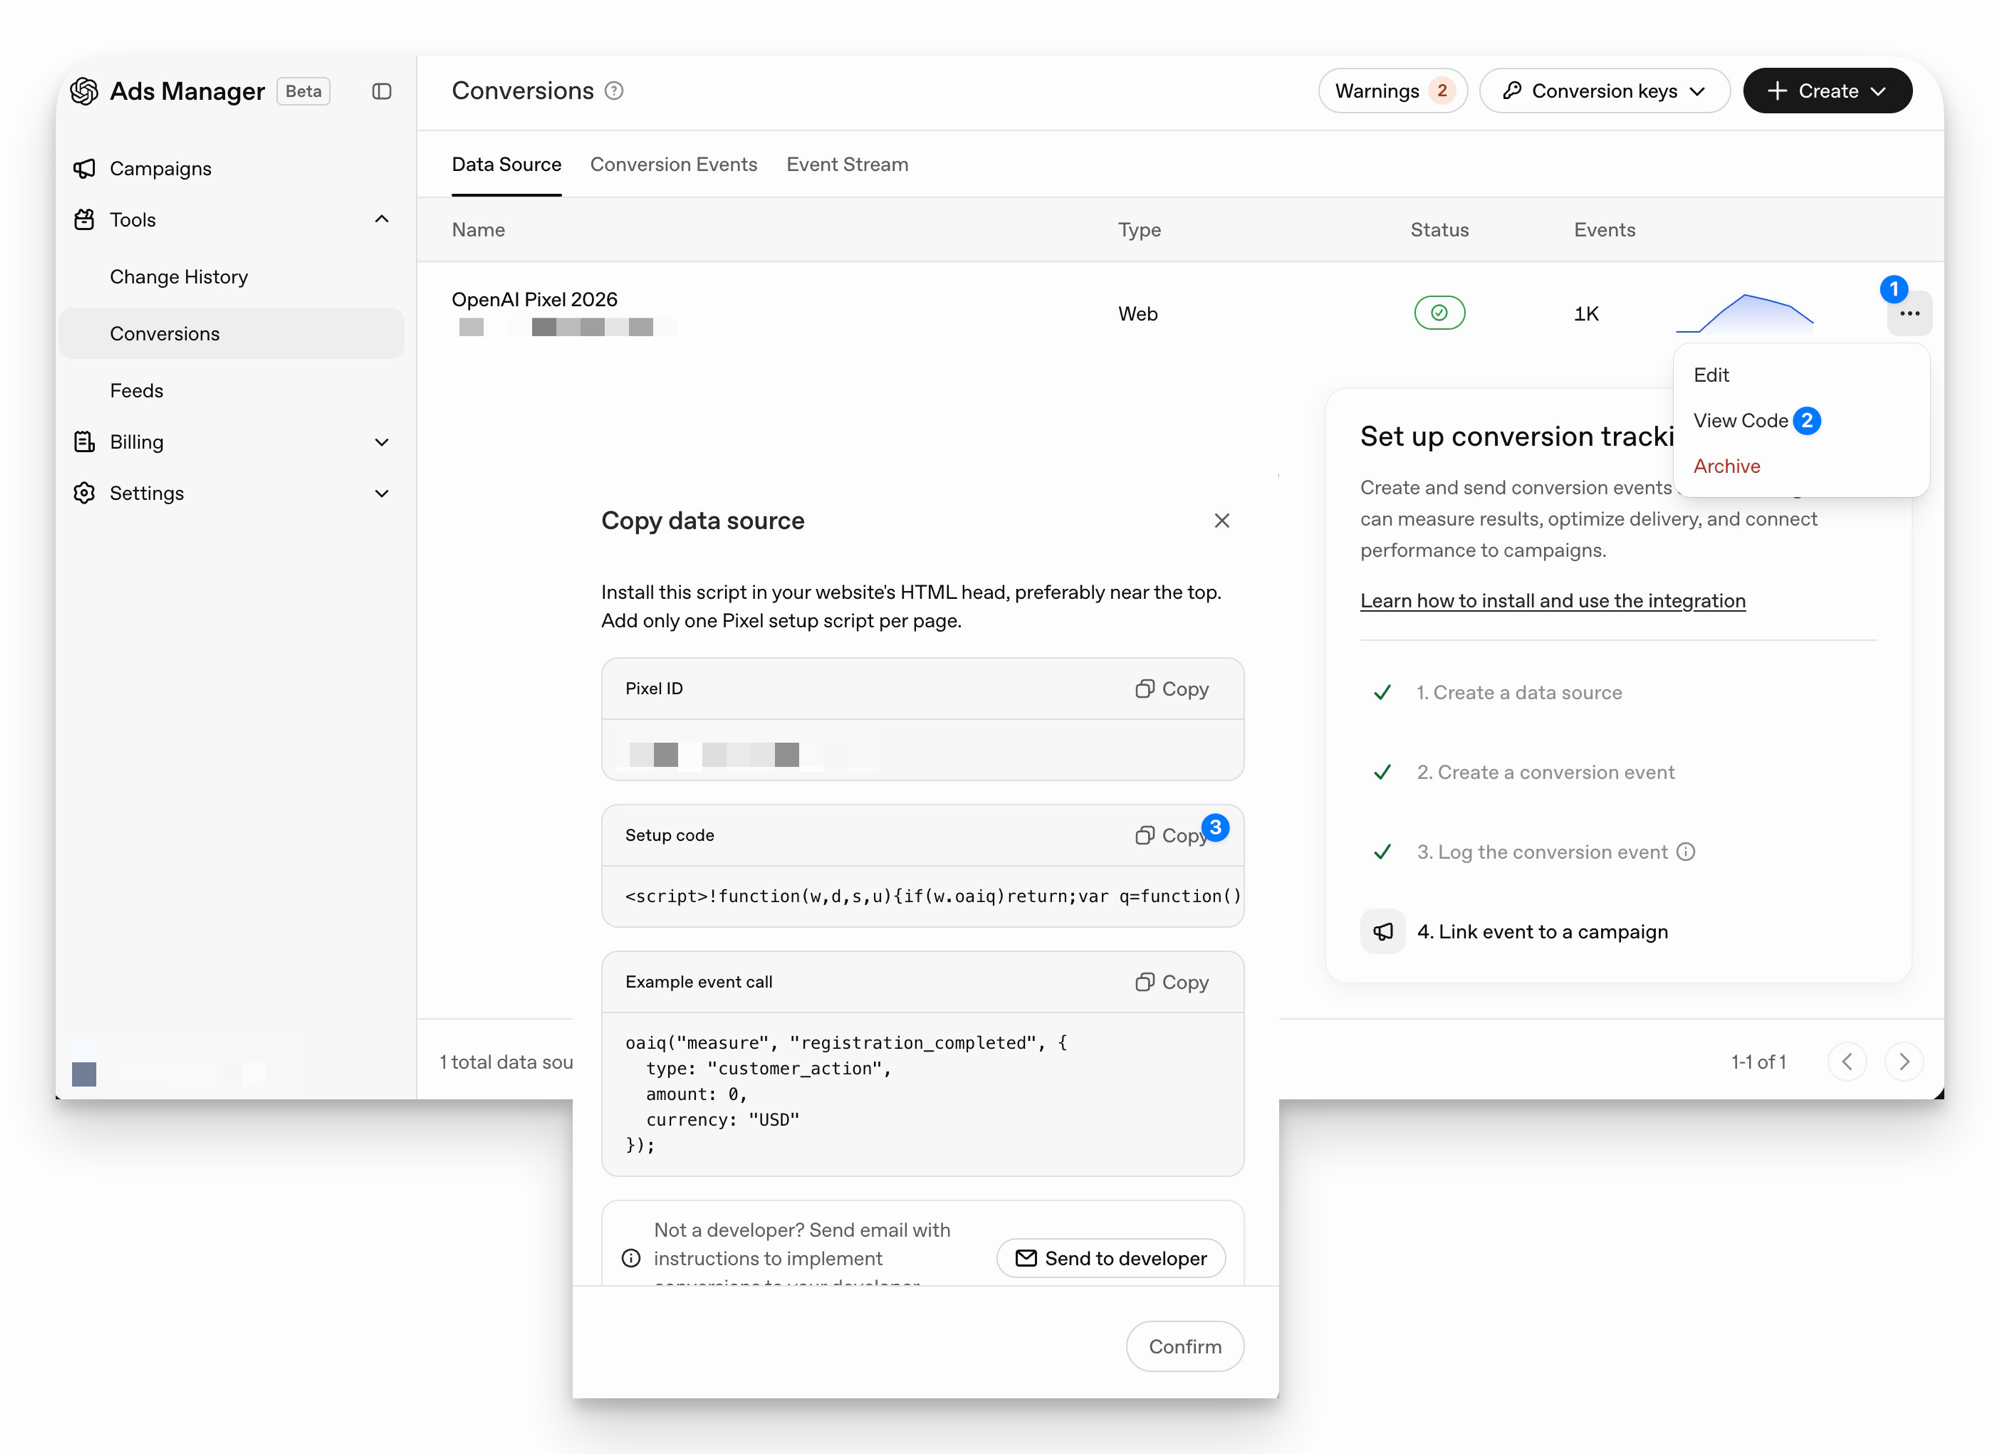2000x1454 pixels.
Task: Click the OpenAI Pixel 2026 row name
Action: [534, 299]
